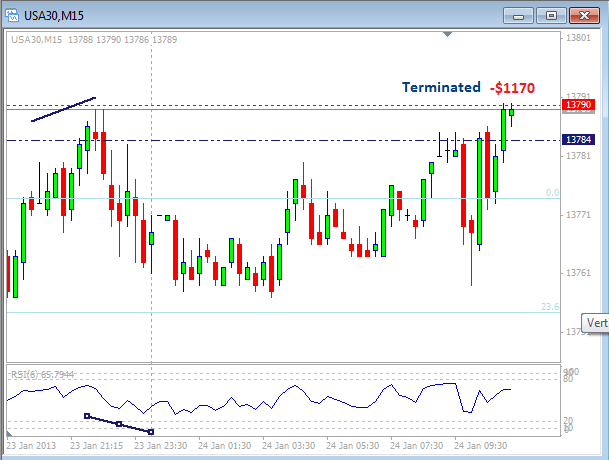
Task: Maximize the USA30,M15 chart window
Action: (551, 16)
